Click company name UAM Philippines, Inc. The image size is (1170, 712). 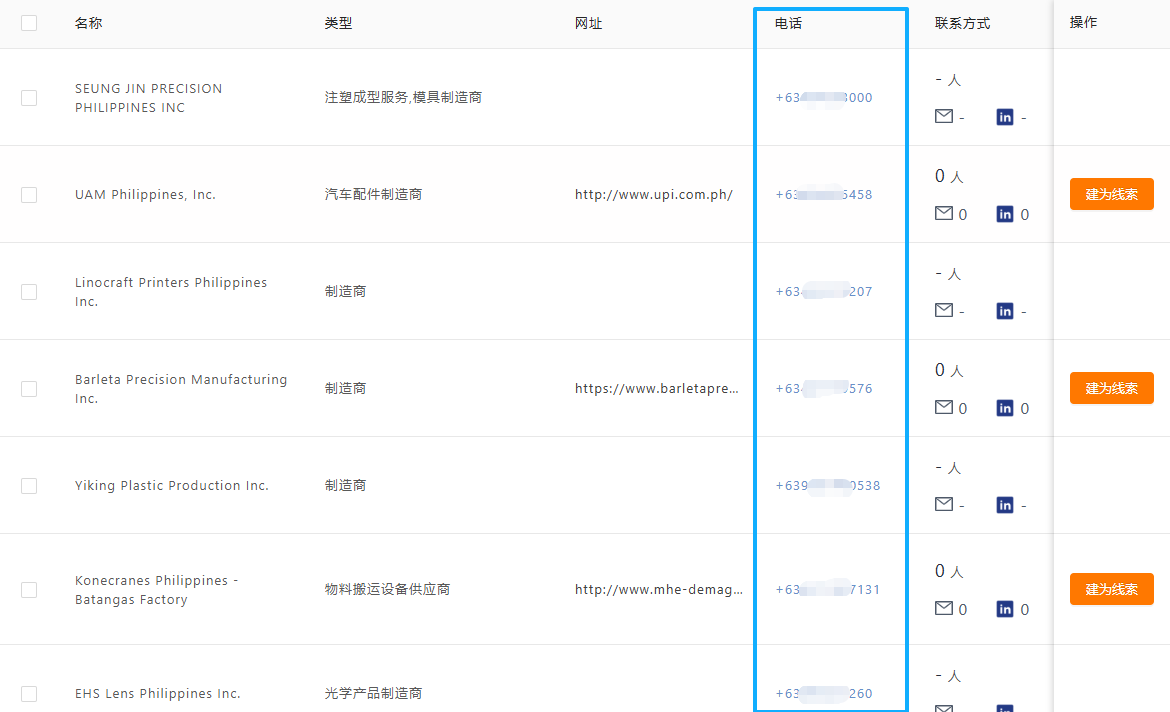point(146,195)
